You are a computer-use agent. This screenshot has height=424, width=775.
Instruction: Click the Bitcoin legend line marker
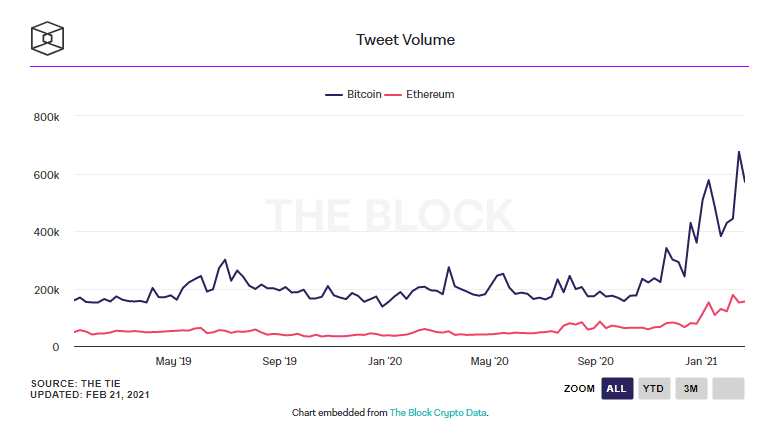pos(333,94)
